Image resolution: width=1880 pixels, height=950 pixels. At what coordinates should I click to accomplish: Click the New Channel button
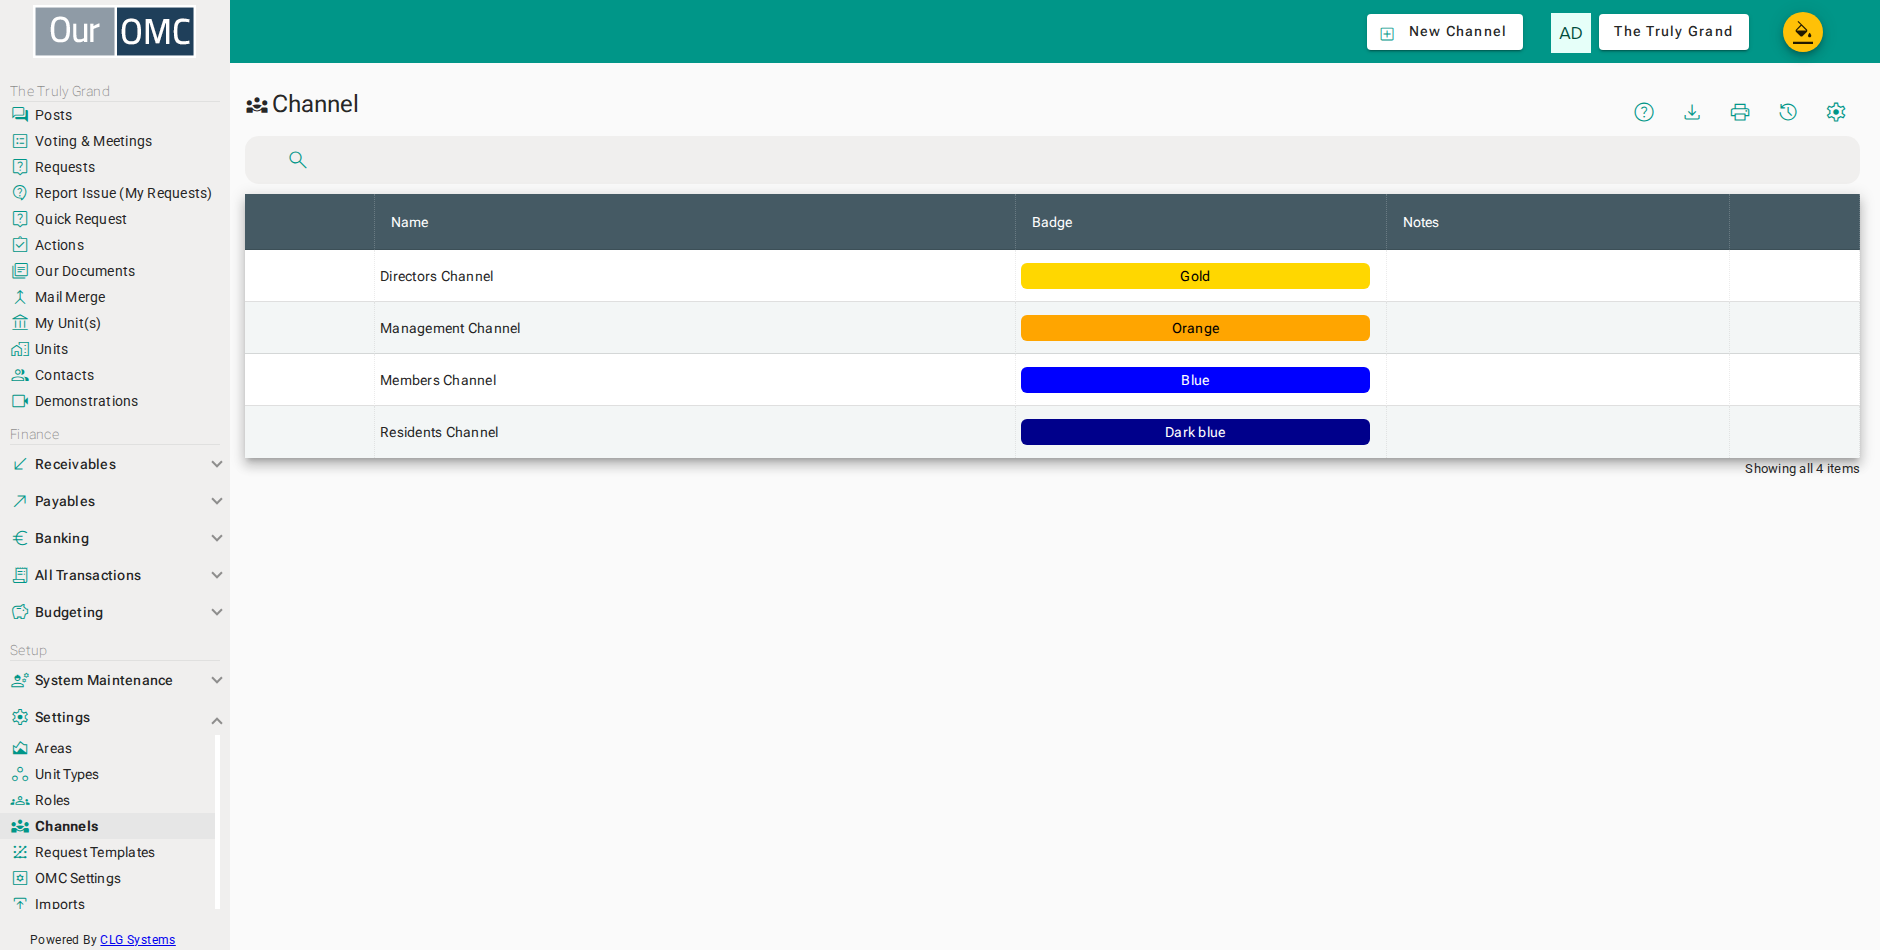click(x=1445, y=32)
